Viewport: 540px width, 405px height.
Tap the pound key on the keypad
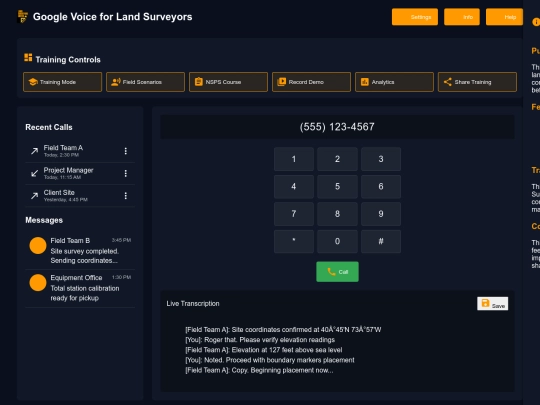(381, 241)
